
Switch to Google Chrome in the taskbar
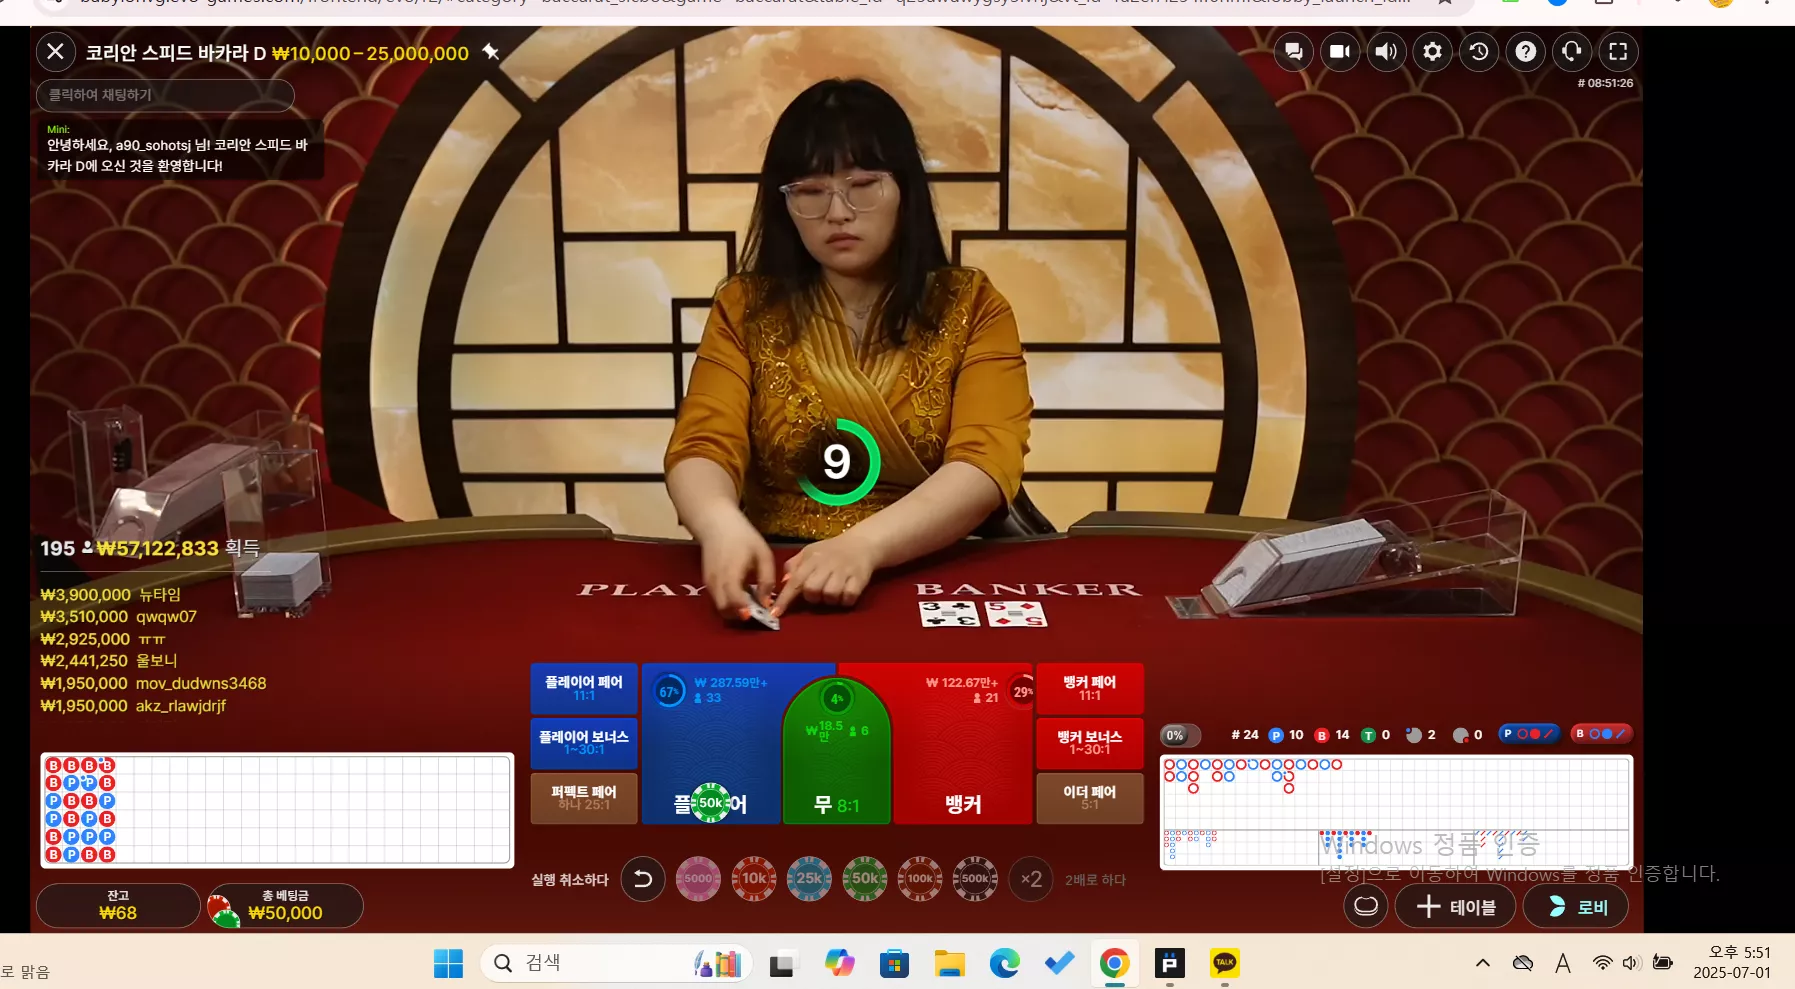point(1114,963)
